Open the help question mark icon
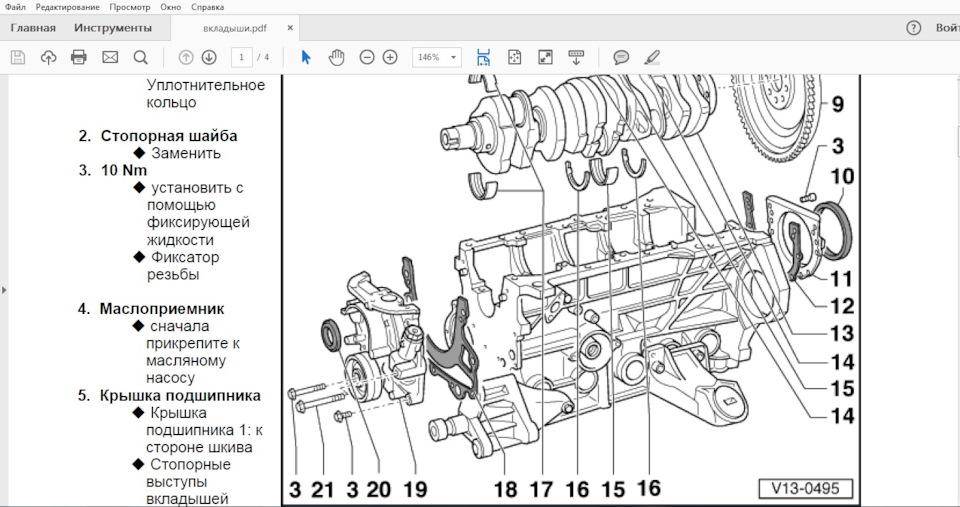Image resolution: width=960 pixels, height=507 pixels. coord(913,28)
